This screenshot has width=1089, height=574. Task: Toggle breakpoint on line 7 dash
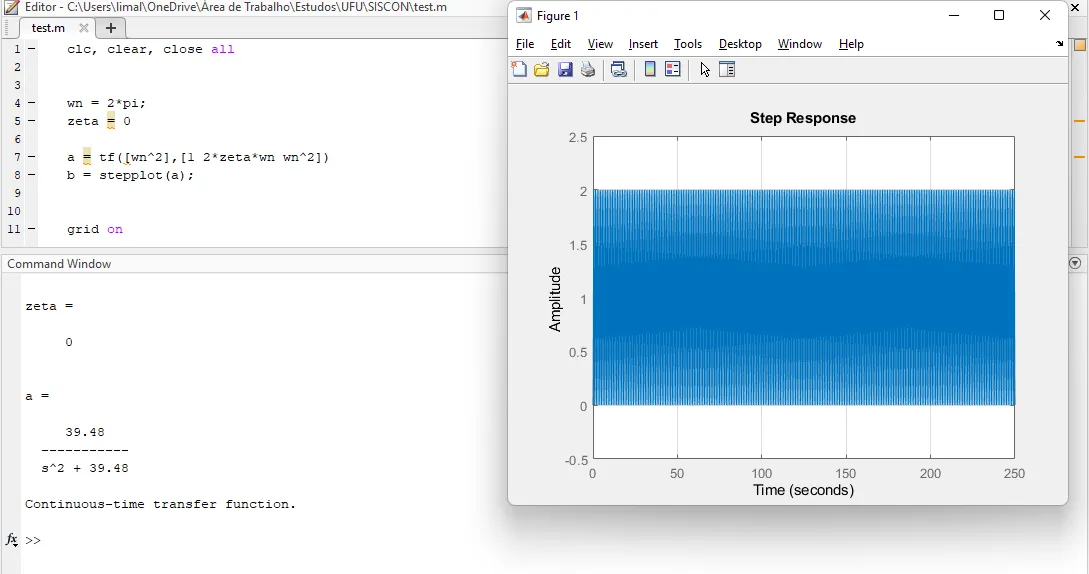tap(31, 157)
